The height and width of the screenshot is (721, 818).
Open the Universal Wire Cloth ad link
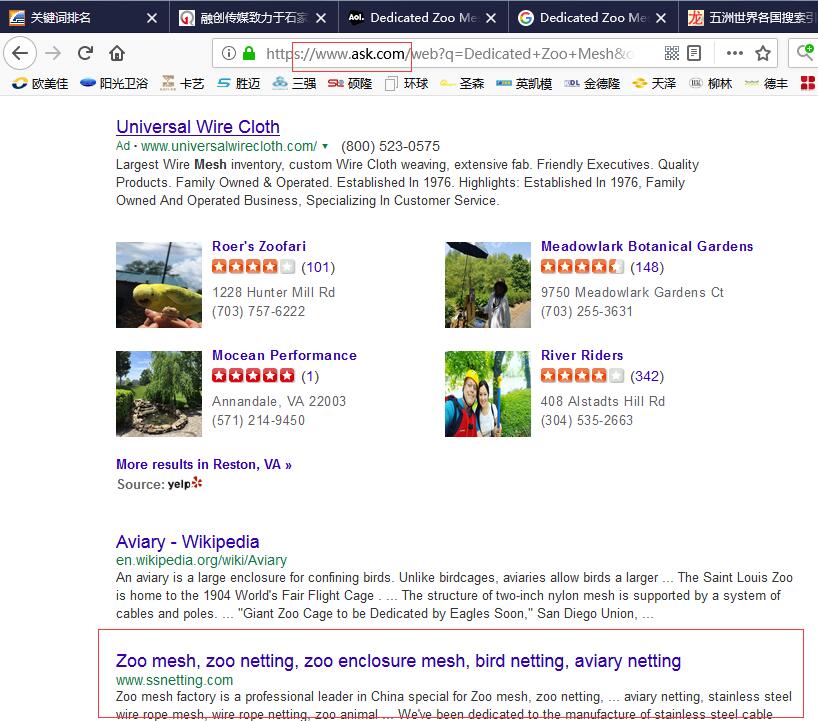[x=197, y=126]
